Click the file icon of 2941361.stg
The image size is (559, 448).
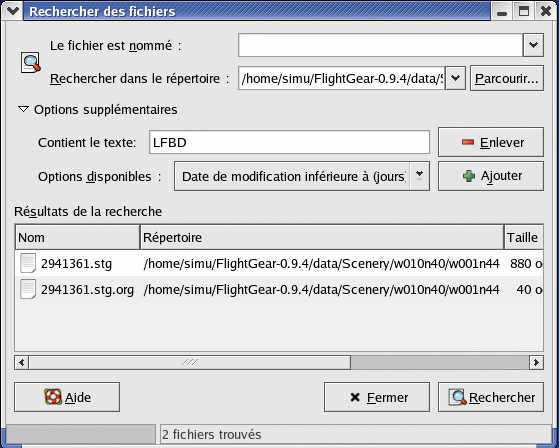(28, 263)
